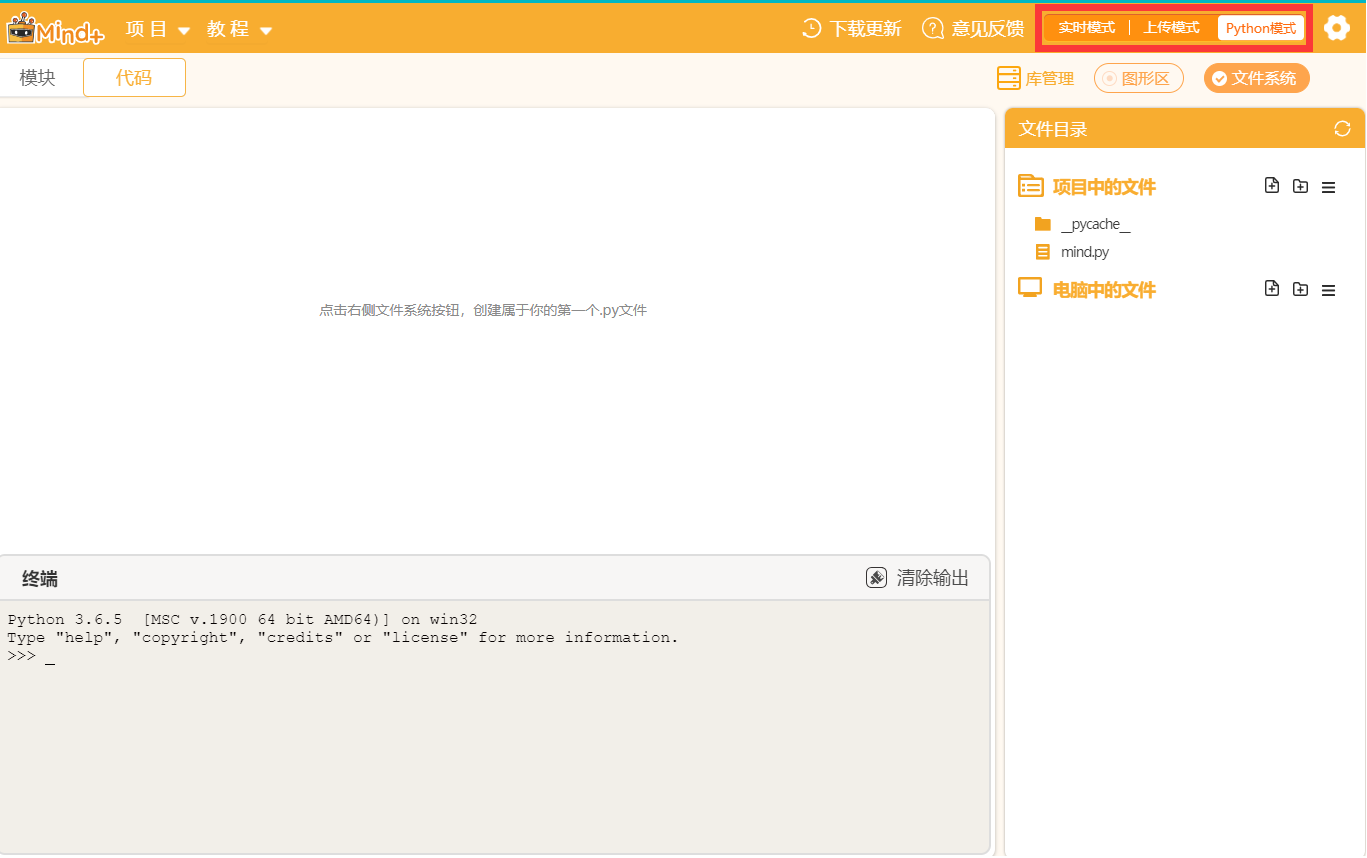Select the __pycache__ folder name
The height and width of the screenshot is (858, 1367).
[1096, 224]
